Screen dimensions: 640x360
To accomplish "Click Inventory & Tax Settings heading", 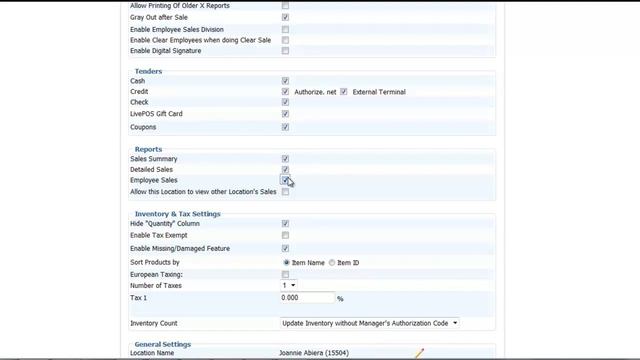I will click(x=178, y=214).
